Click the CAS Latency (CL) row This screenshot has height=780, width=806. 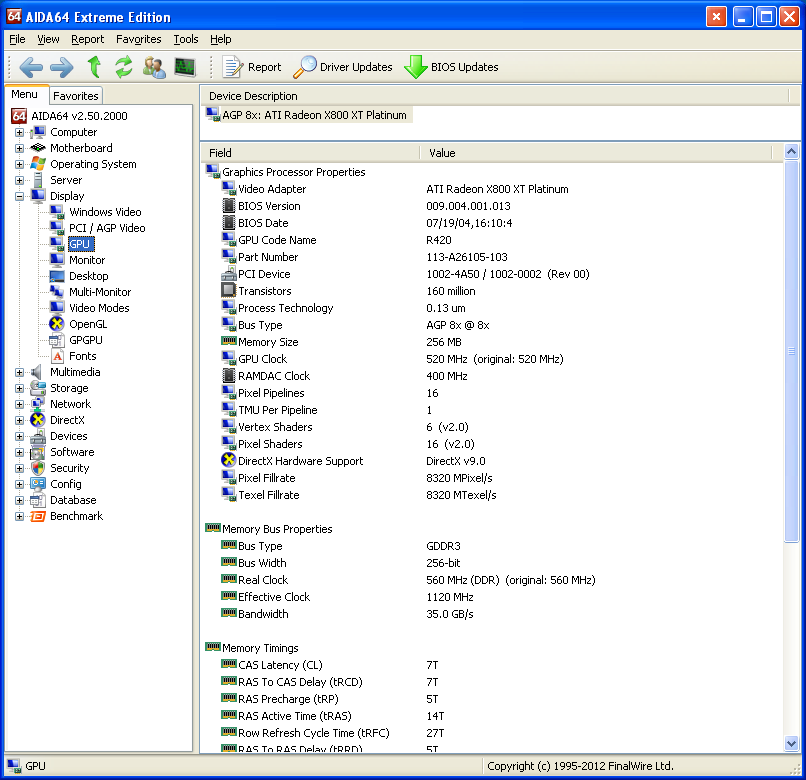coord(493,665)
